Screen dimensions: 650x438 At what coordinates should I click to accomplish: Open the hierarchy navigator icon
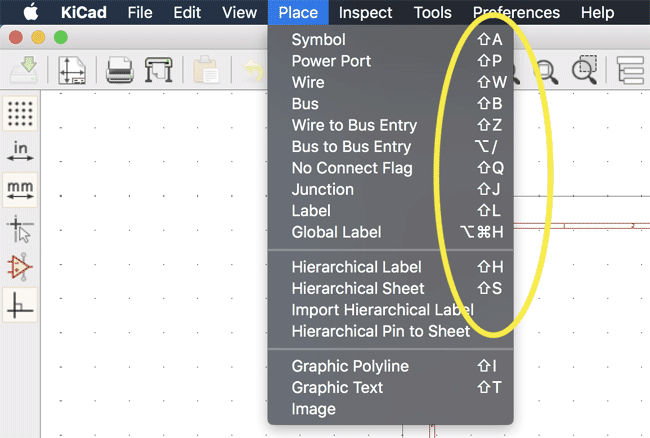coord(631,70)
